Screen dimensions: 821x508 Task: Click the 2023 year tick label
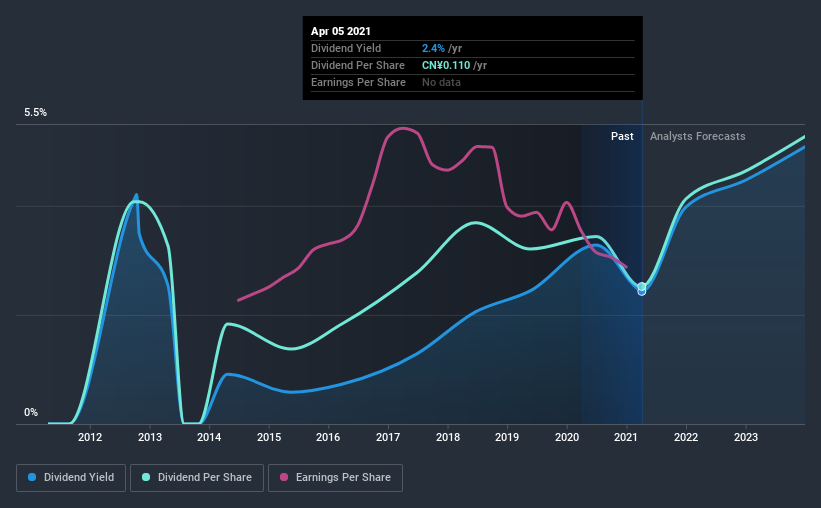[746, 437]
